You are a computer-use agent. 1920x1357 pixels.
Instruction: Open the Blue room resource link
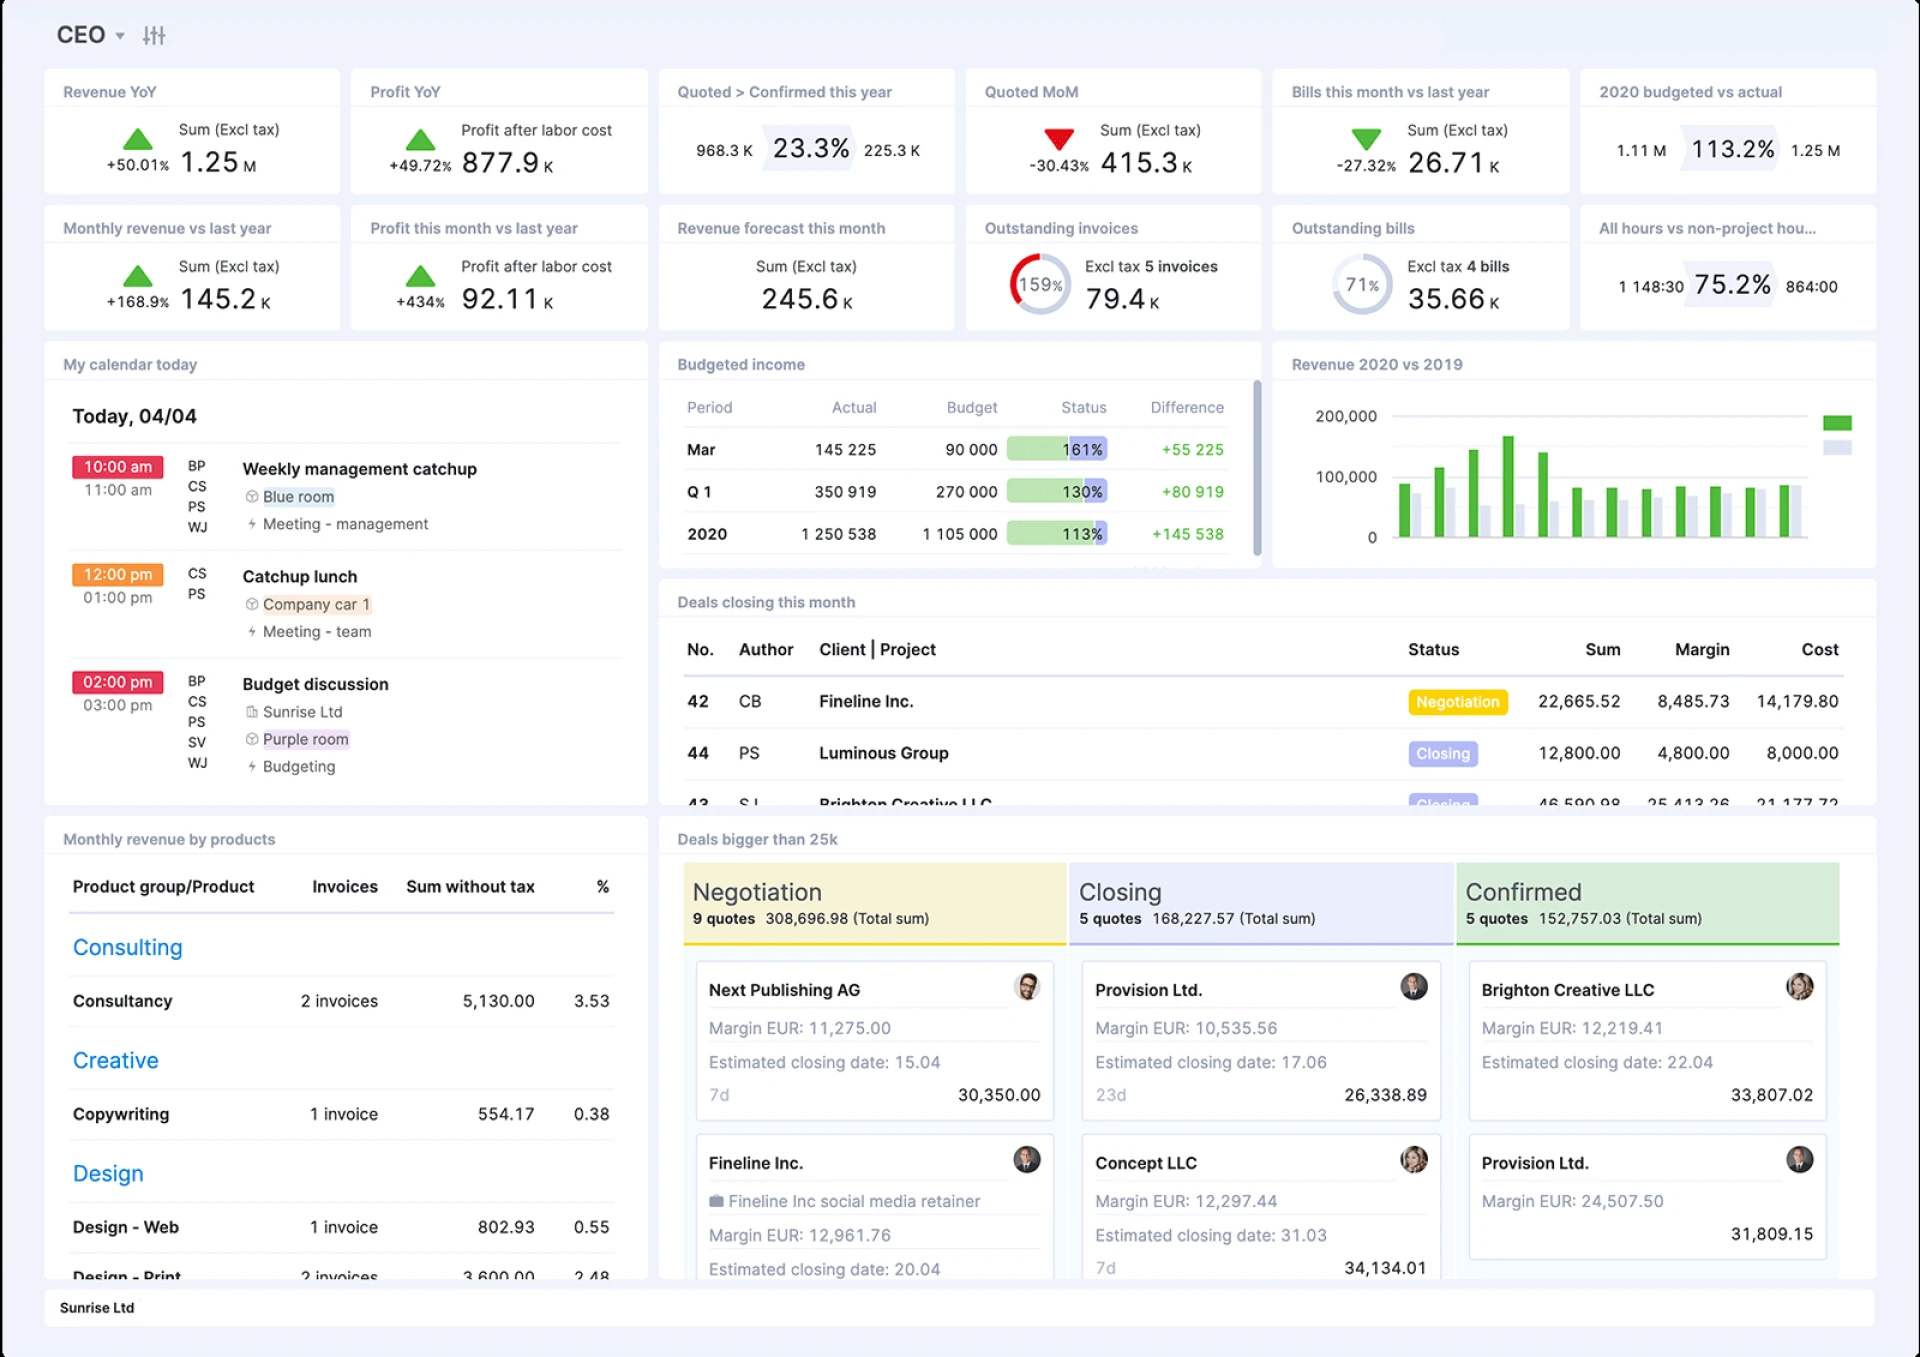[x=298, y=497]
